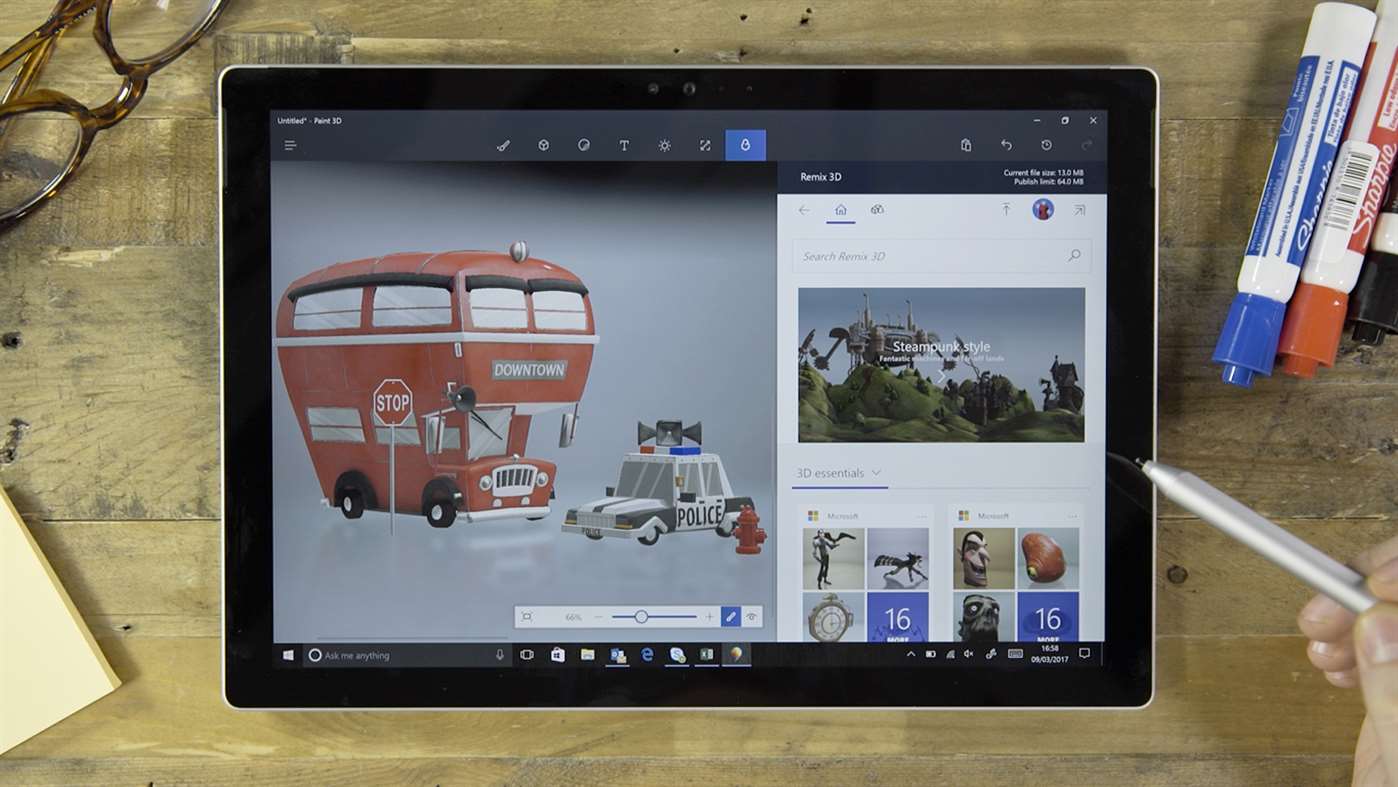Open the Windows Start menu

click(x=288, y=655)
